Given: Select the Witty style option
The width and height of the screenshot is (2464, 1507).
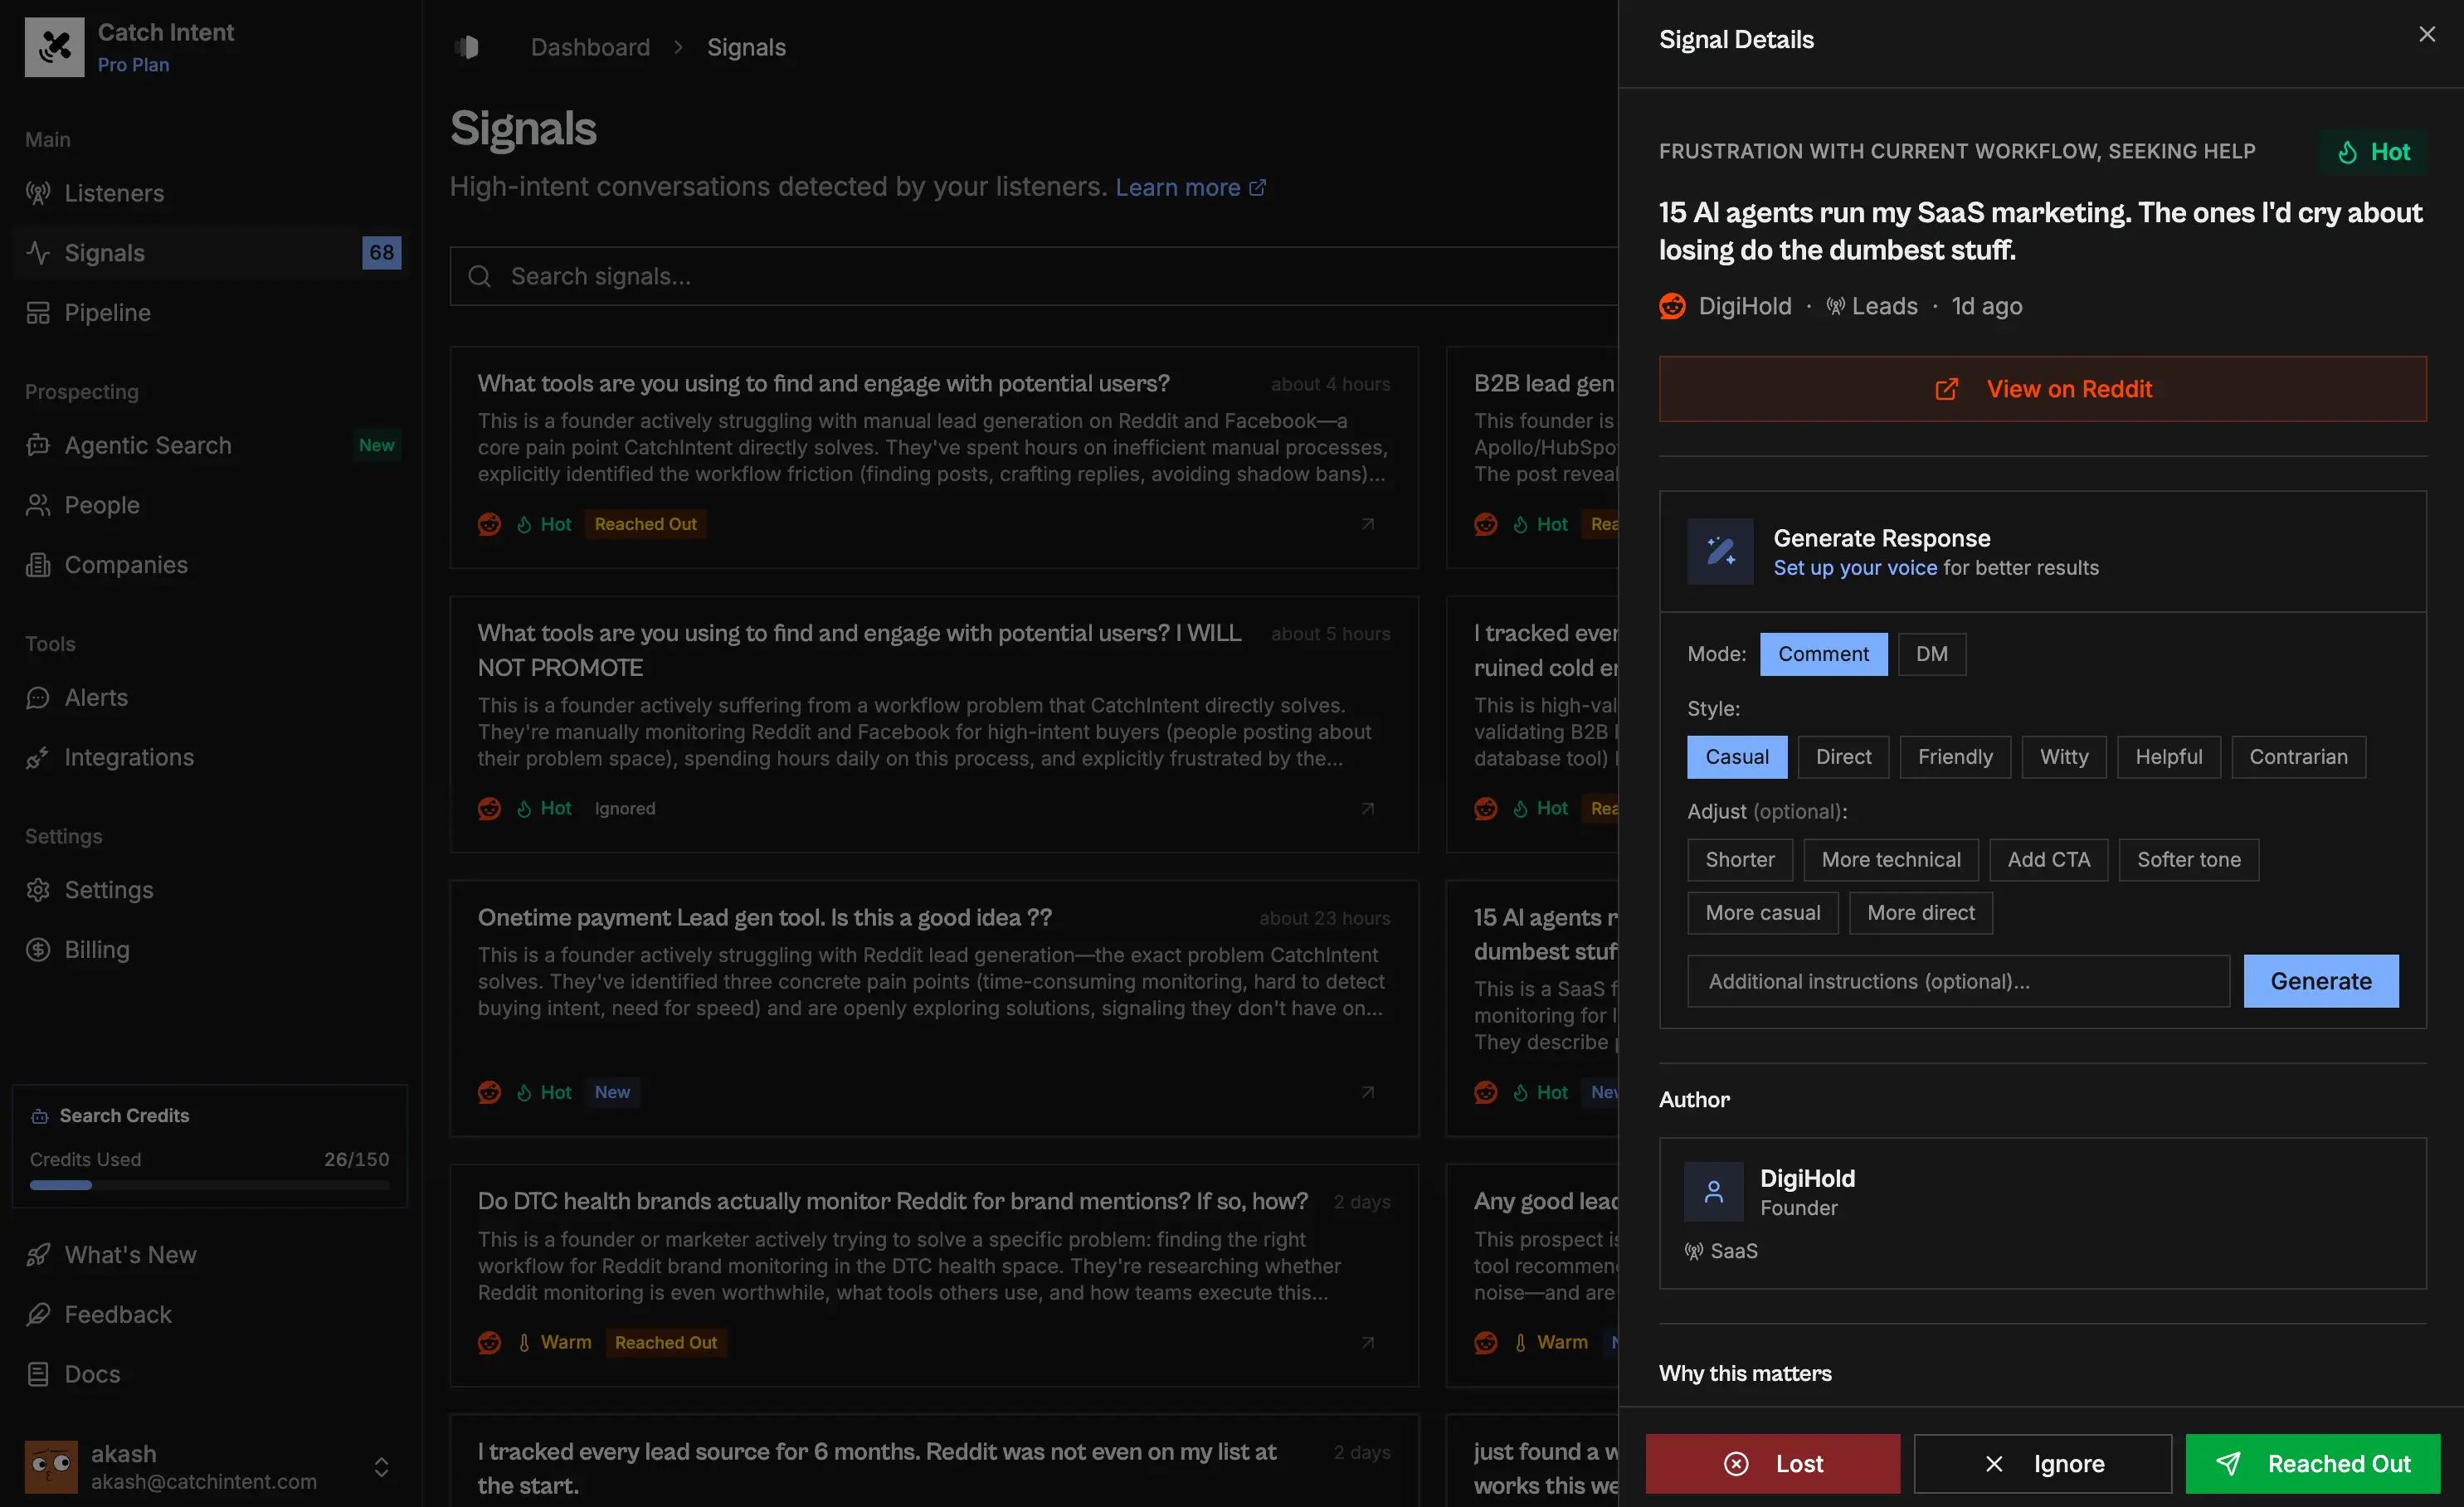Looking at the screenshot, I should [2063, 757].
